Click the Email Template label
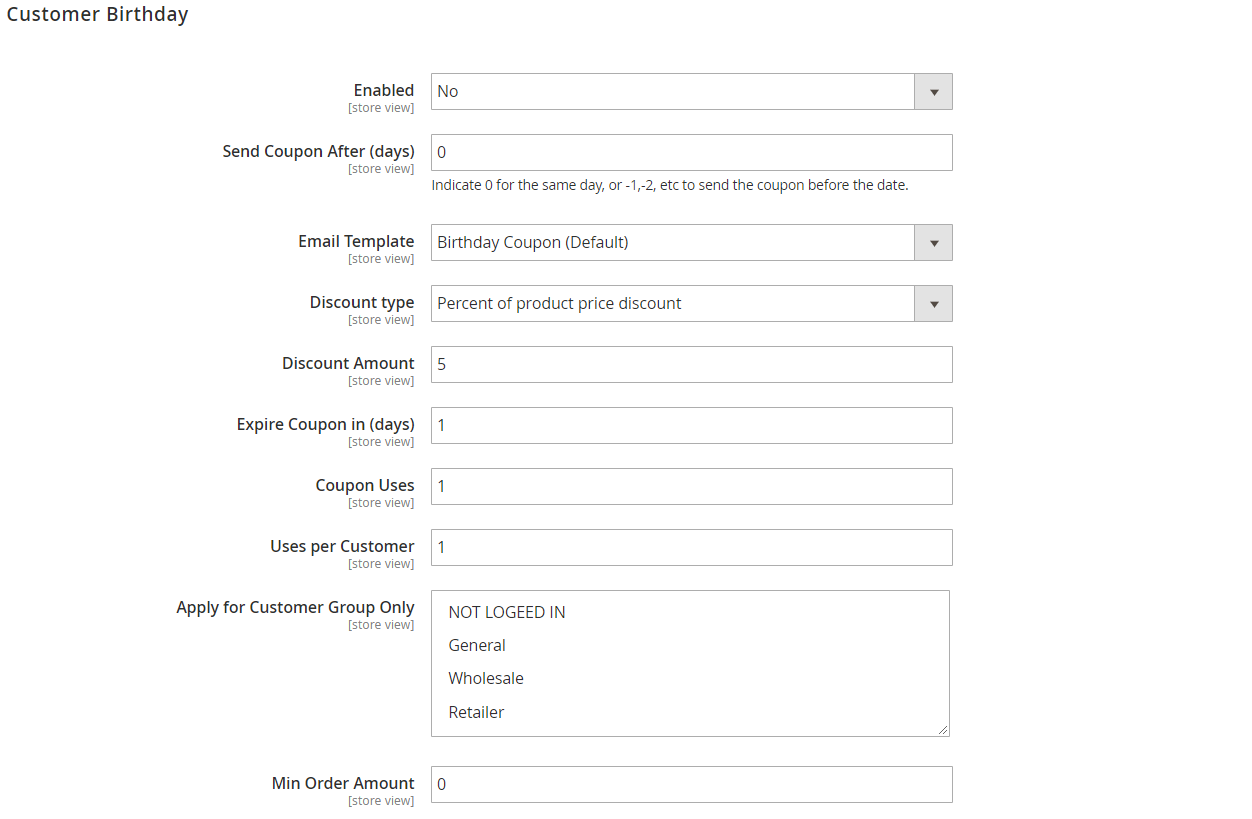This screenshot has height=819, width=1252. click(356, 241)
